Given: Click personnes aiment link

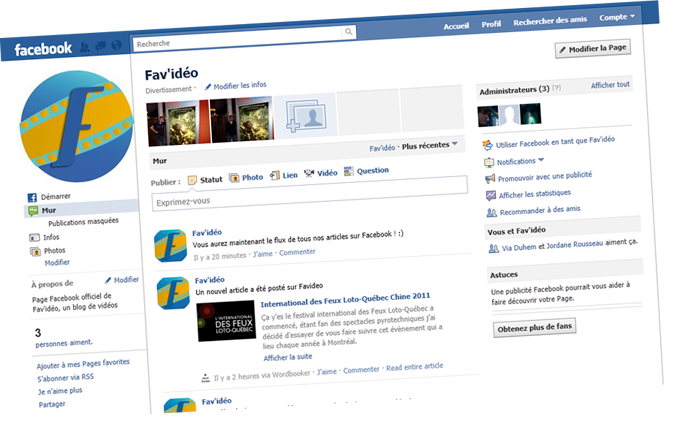Looking at the screenshot, I should 64,343.
